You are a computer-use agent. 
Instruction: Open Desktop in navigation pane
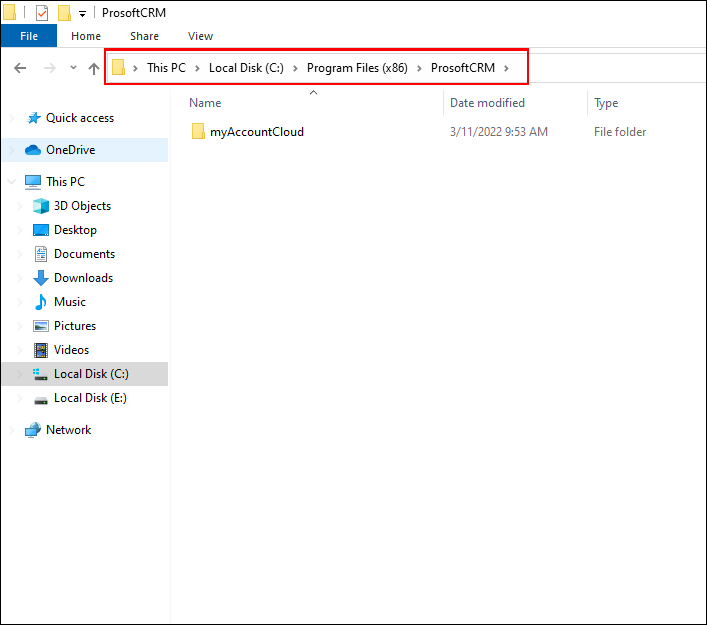75,230
